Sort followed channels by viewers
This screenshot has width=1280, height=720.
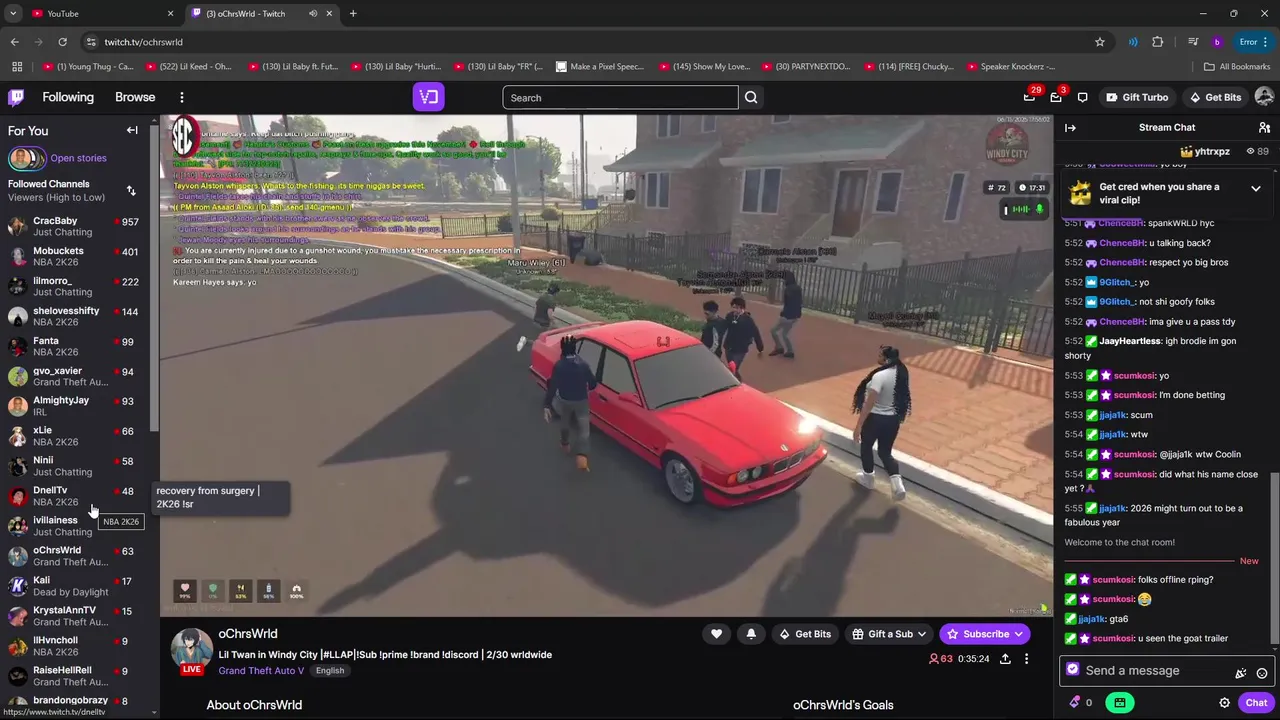[130, 190]
